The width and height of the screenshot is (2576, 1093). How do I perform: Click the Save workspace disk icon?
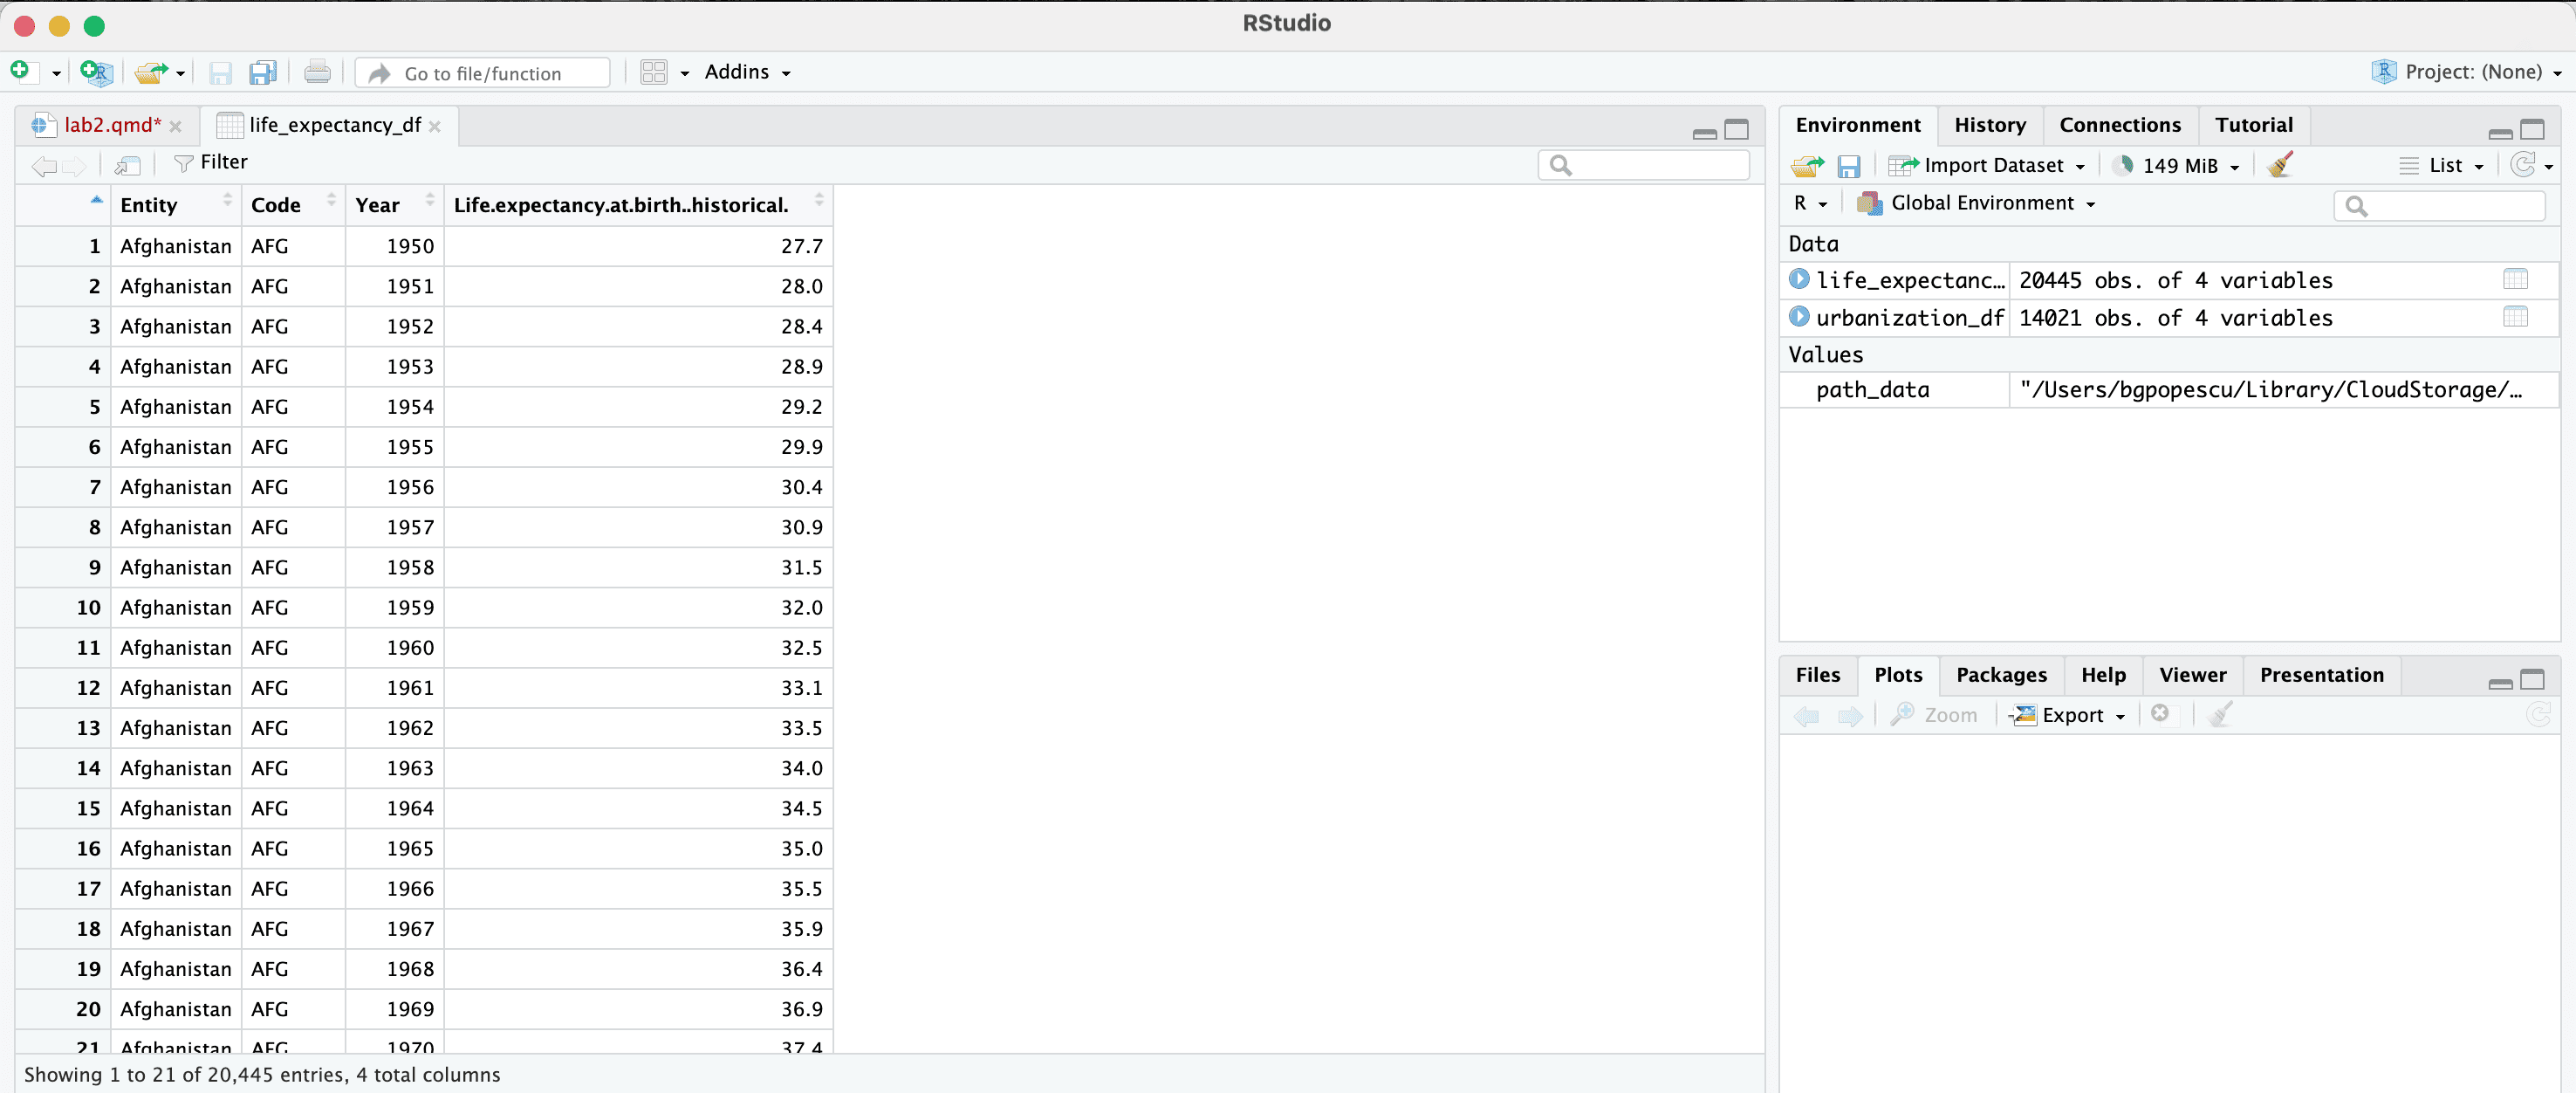[x=1848, y=166]
